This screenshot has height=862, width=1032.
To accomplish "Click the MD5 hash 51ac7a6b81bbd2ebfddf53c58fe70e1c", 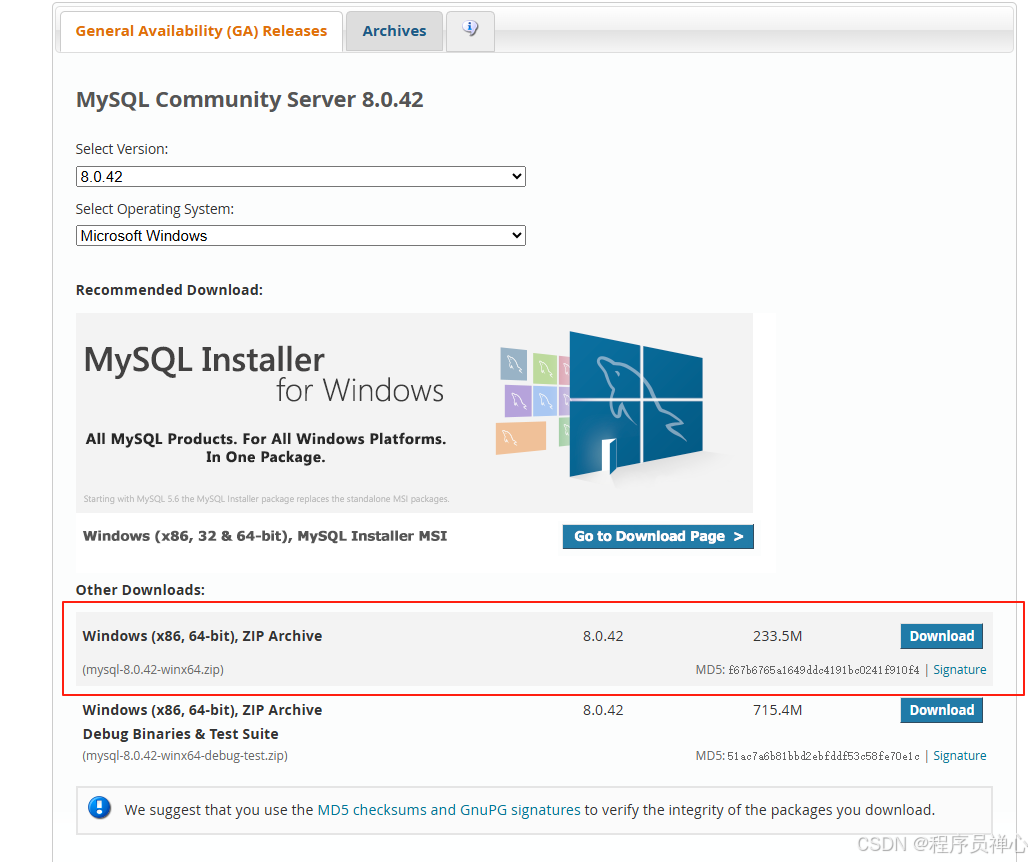I will click(823, 756).
